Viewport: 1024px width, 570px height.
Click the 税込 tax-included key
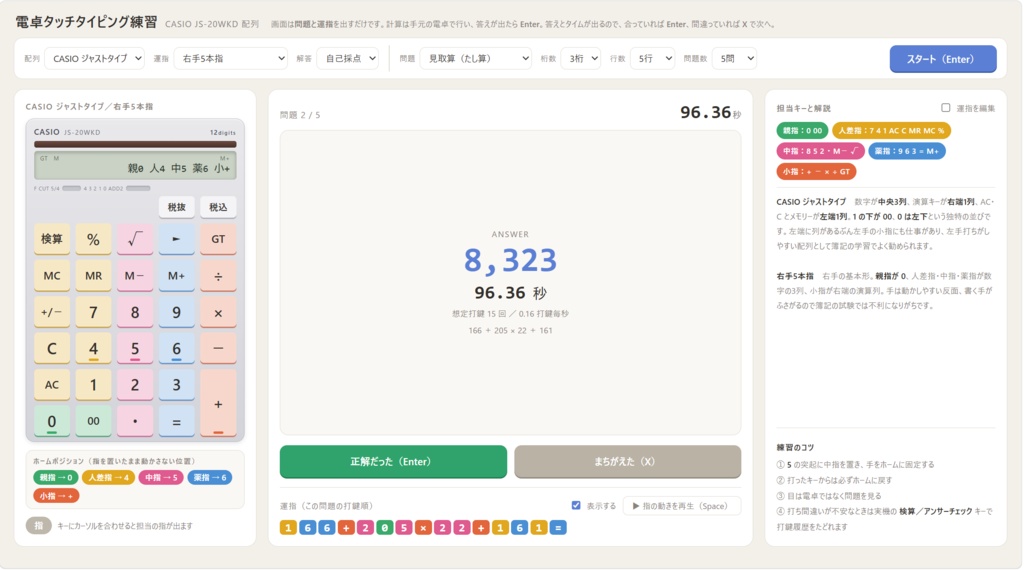(218, 207)
